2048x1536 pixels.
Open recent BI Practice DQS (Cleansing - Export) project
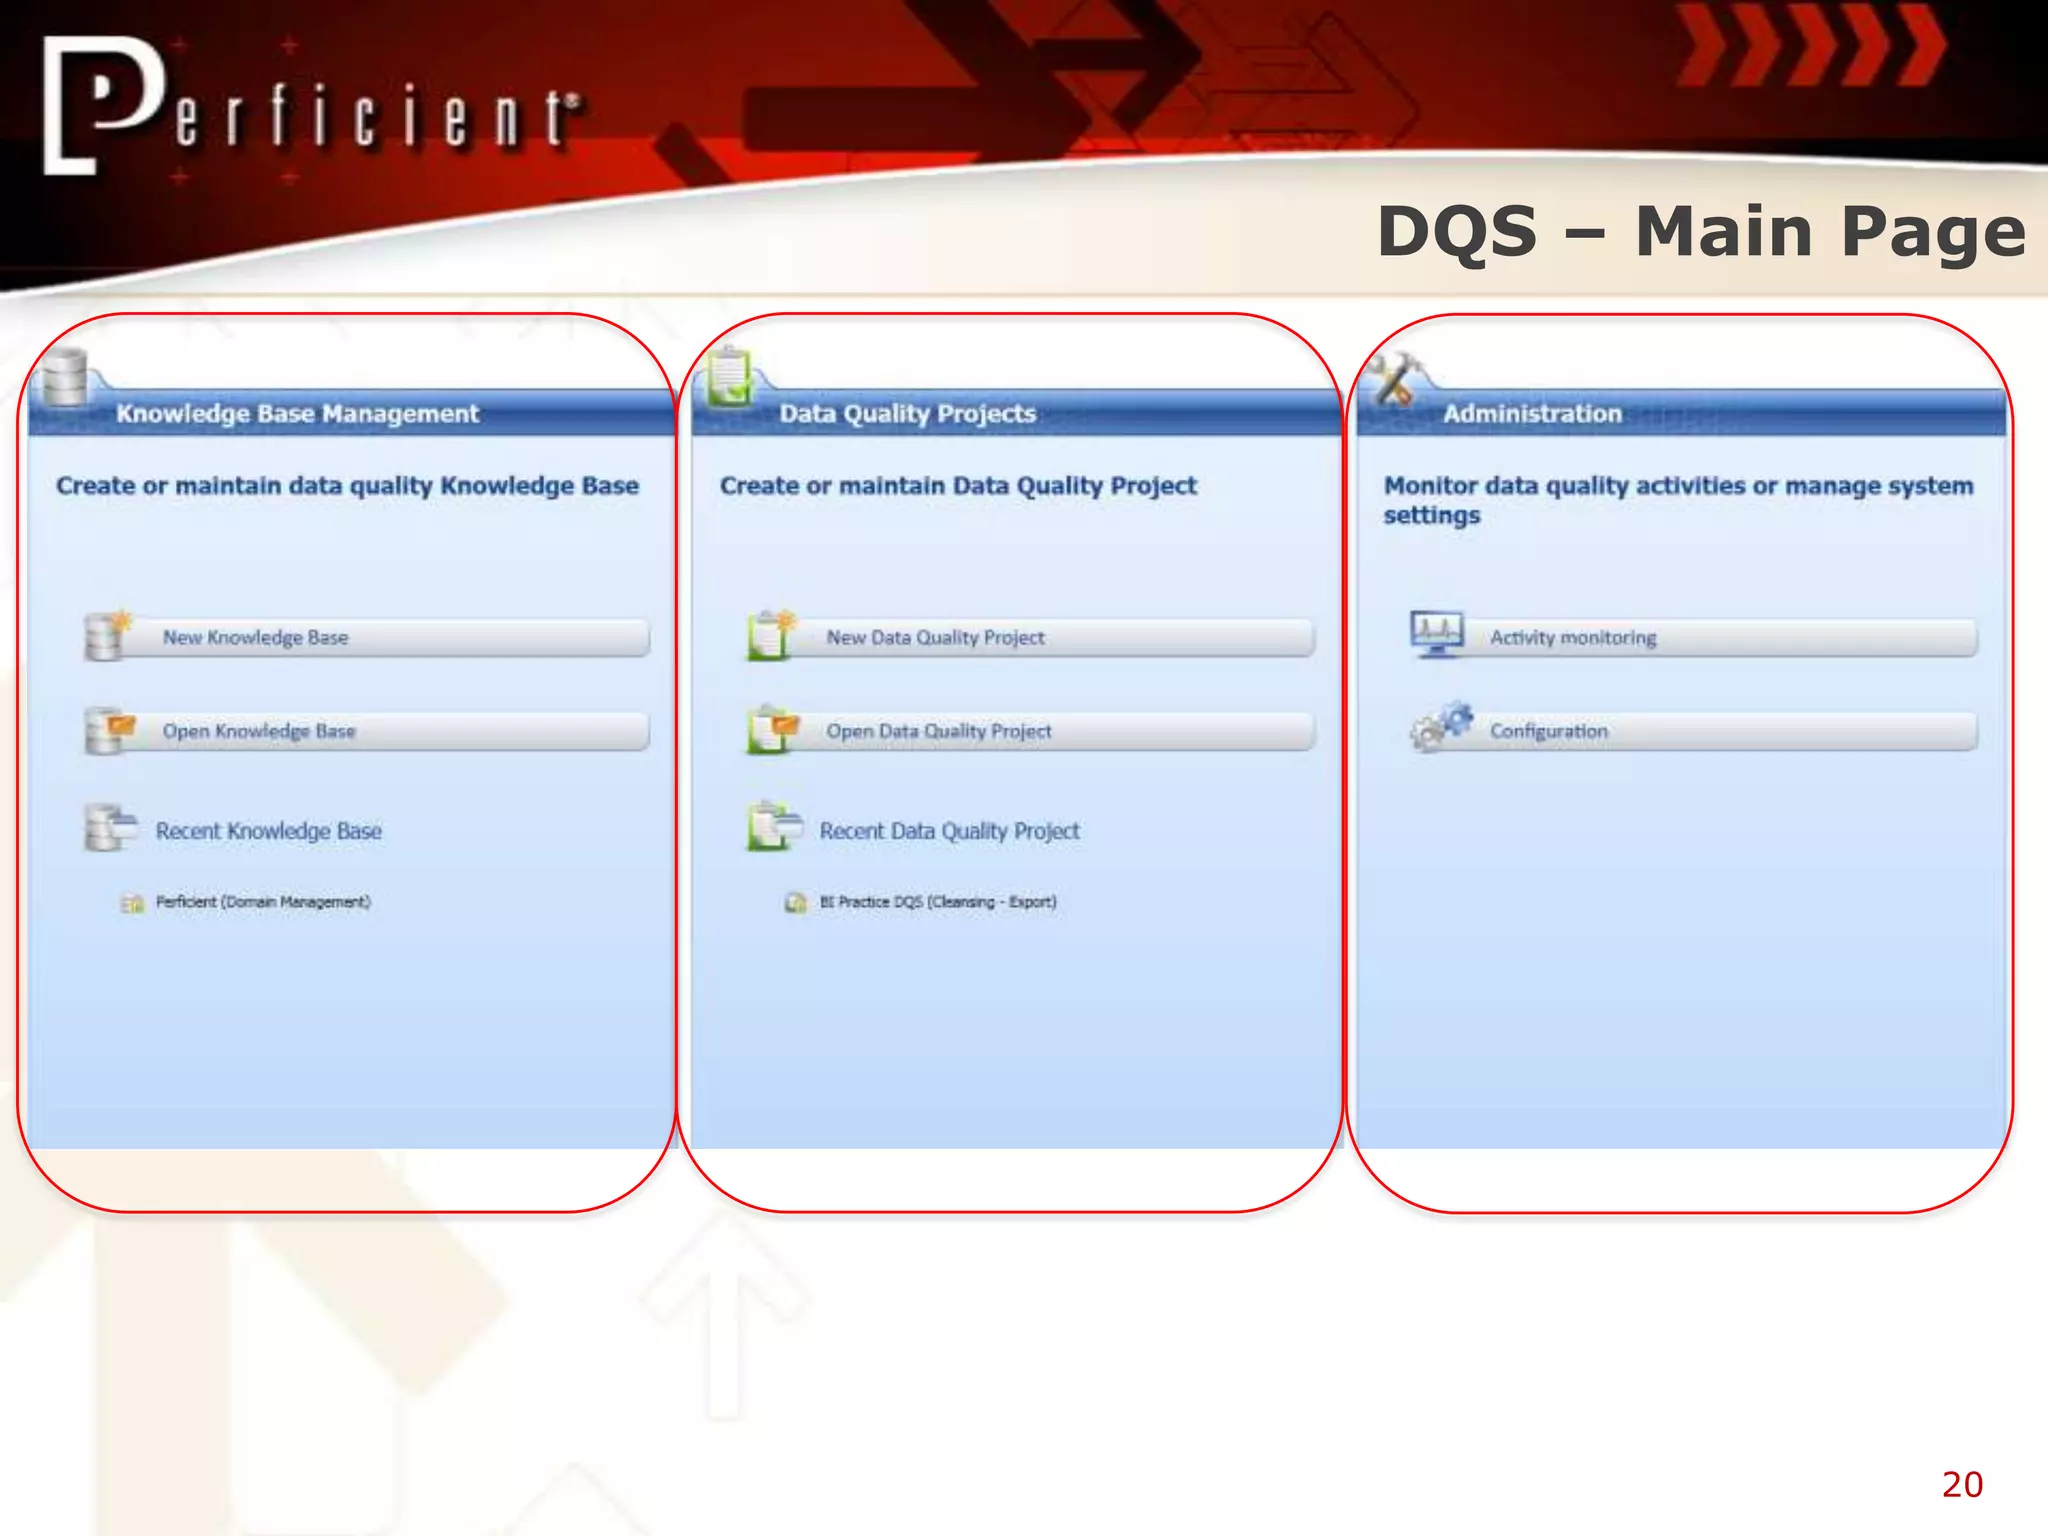(938, 902)
